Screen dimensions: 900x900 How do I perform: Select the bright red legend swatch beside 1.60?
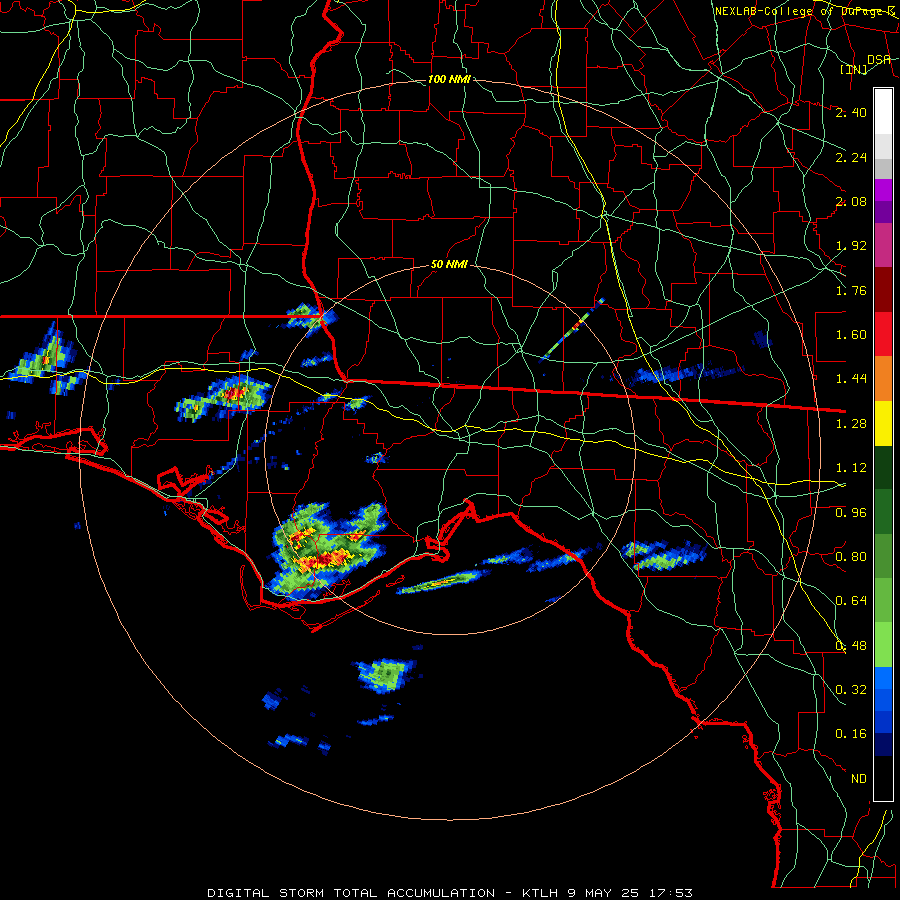point(883,334)
